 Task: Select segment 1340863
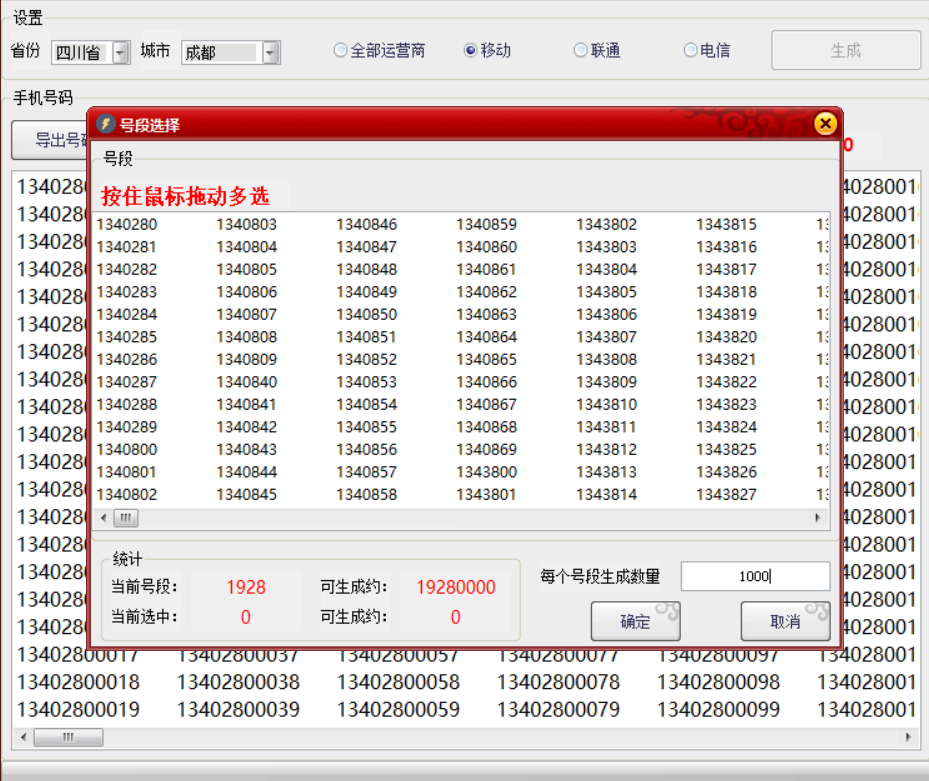pyautogui.click(x=486, y=315)
